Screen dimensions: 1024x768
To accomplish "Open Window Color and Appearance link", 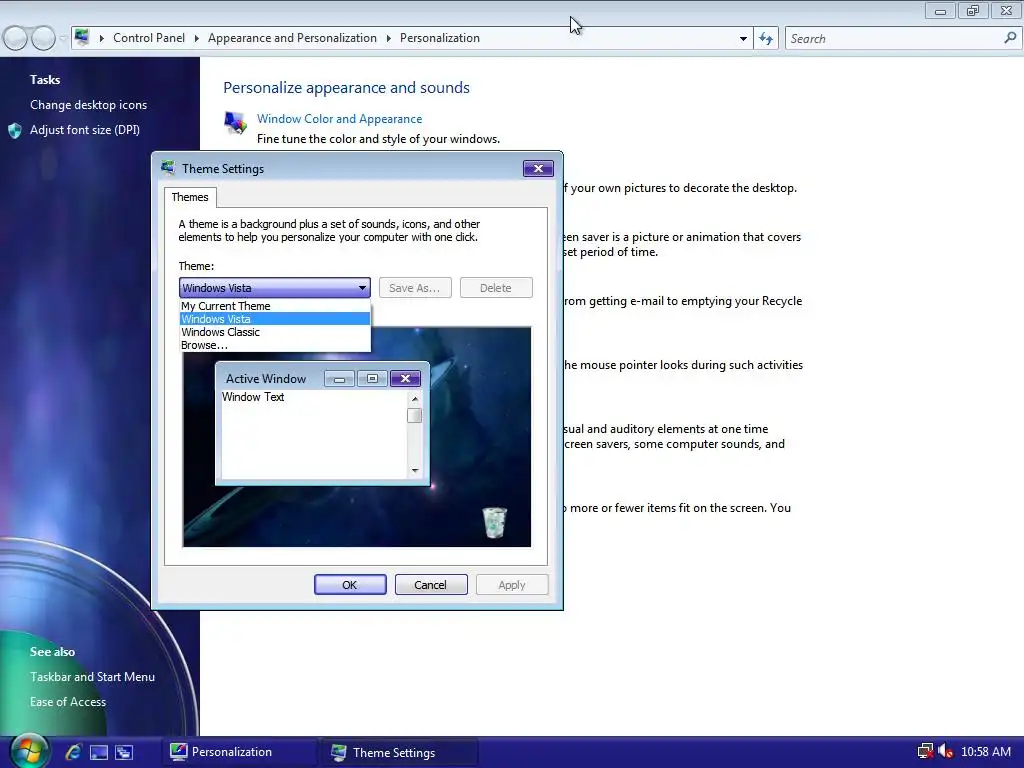I will tap(340, 119).
